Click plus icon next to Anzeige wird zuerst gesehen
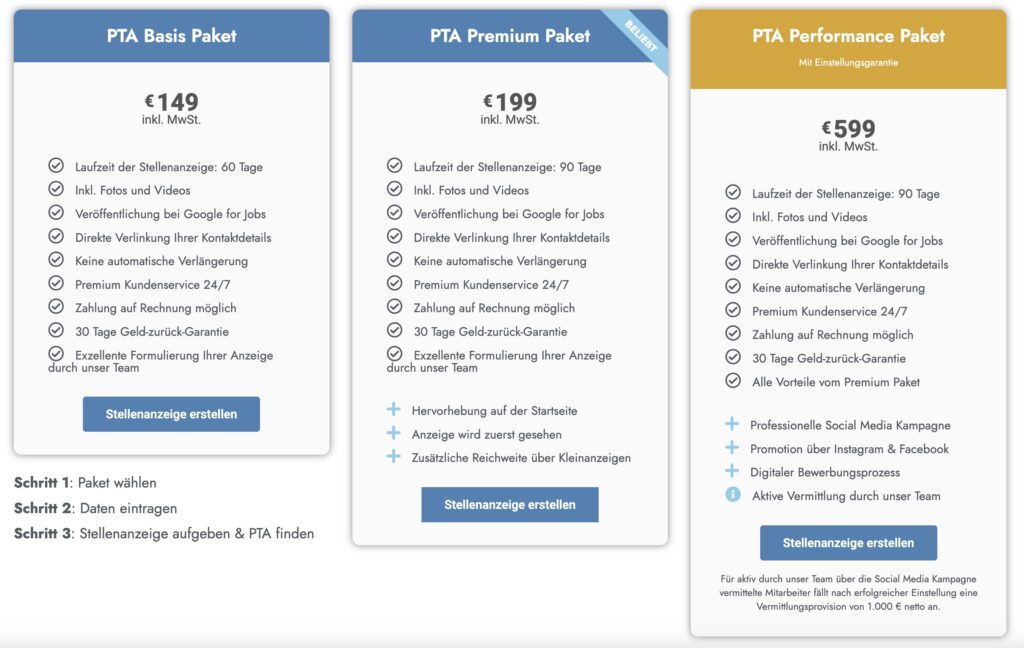This screenshot has width=1024, height=648. tap(394, 434)
